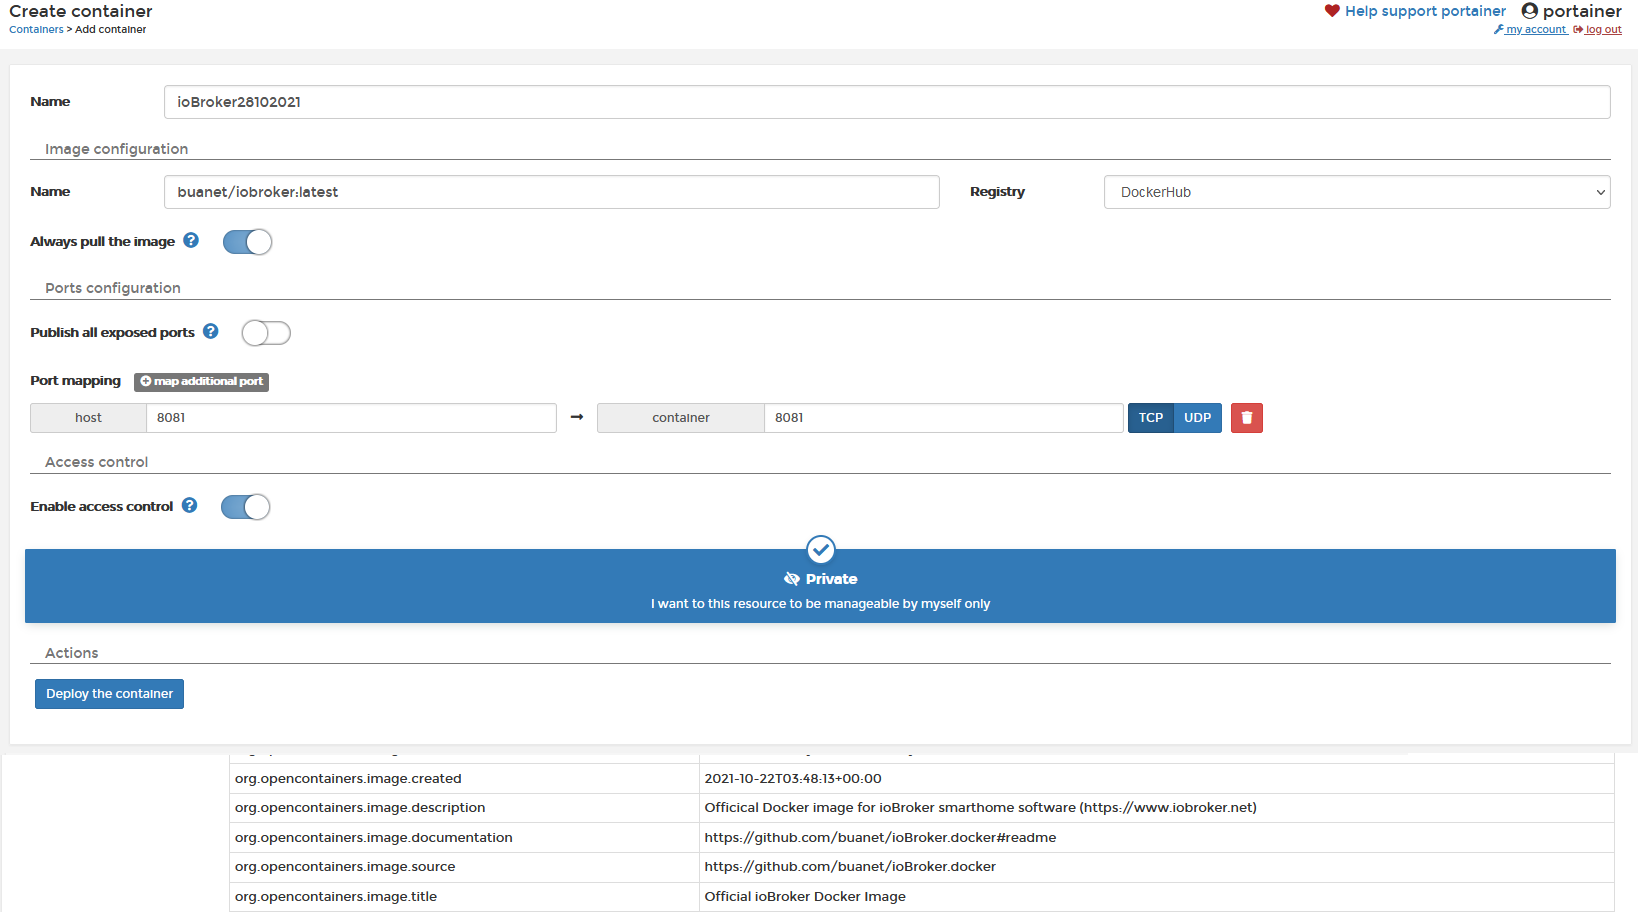Select UDP protocol for port mapping

point(1198,418)
